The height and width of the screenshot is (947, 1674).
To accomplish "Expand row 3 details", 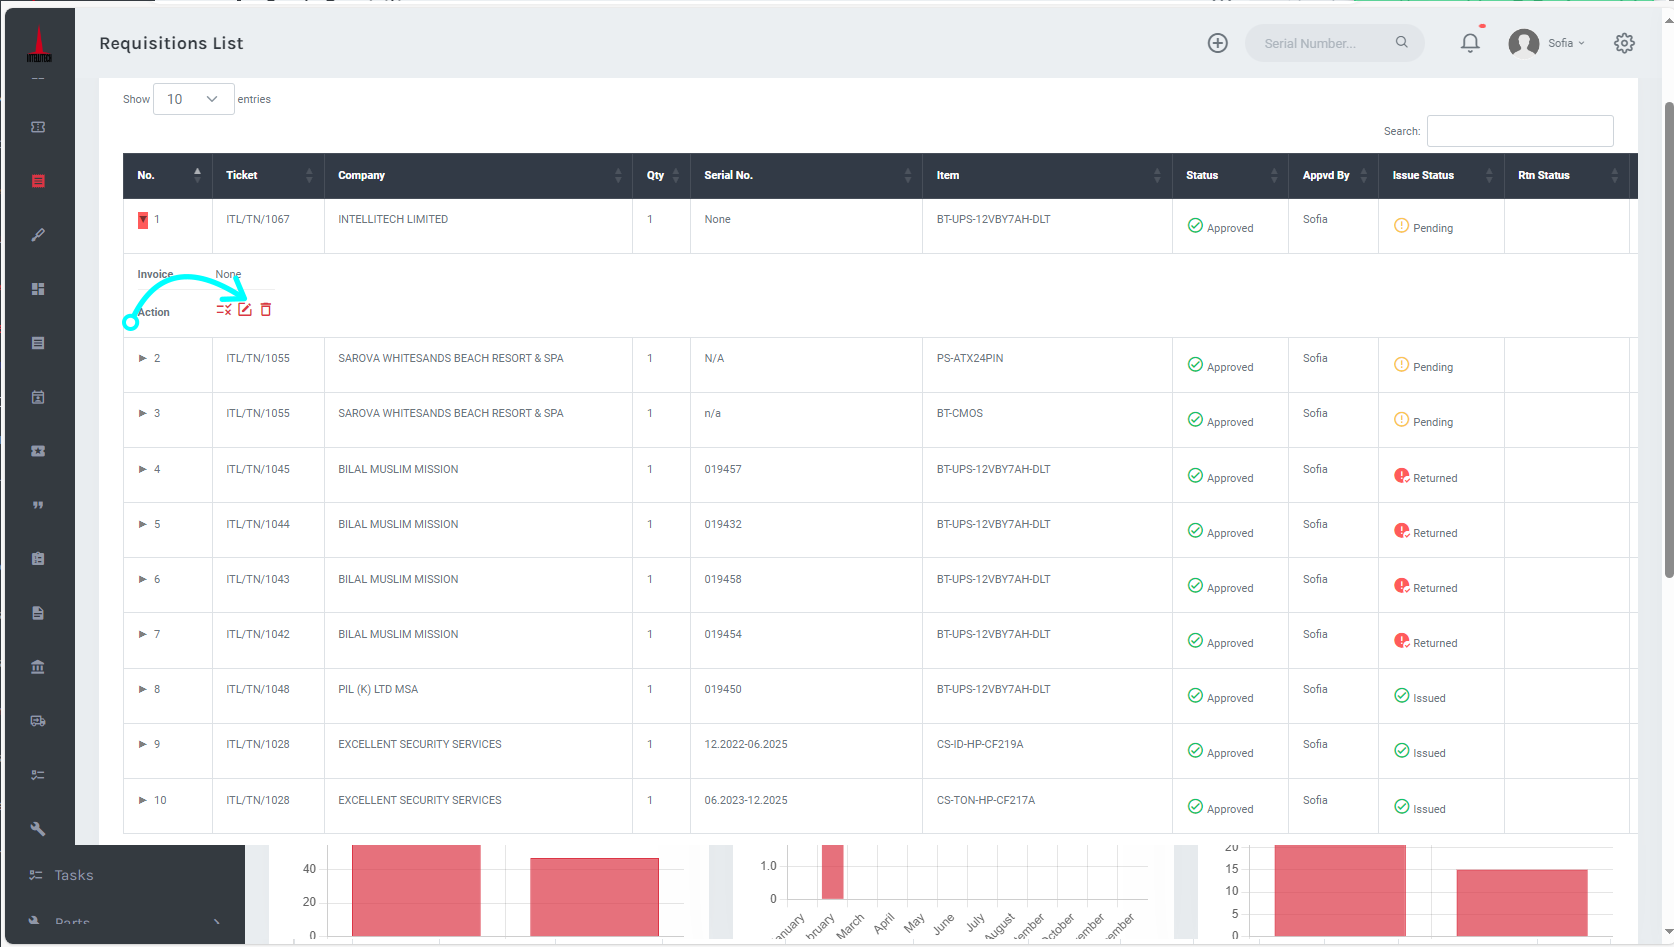I will pos(143,413).
